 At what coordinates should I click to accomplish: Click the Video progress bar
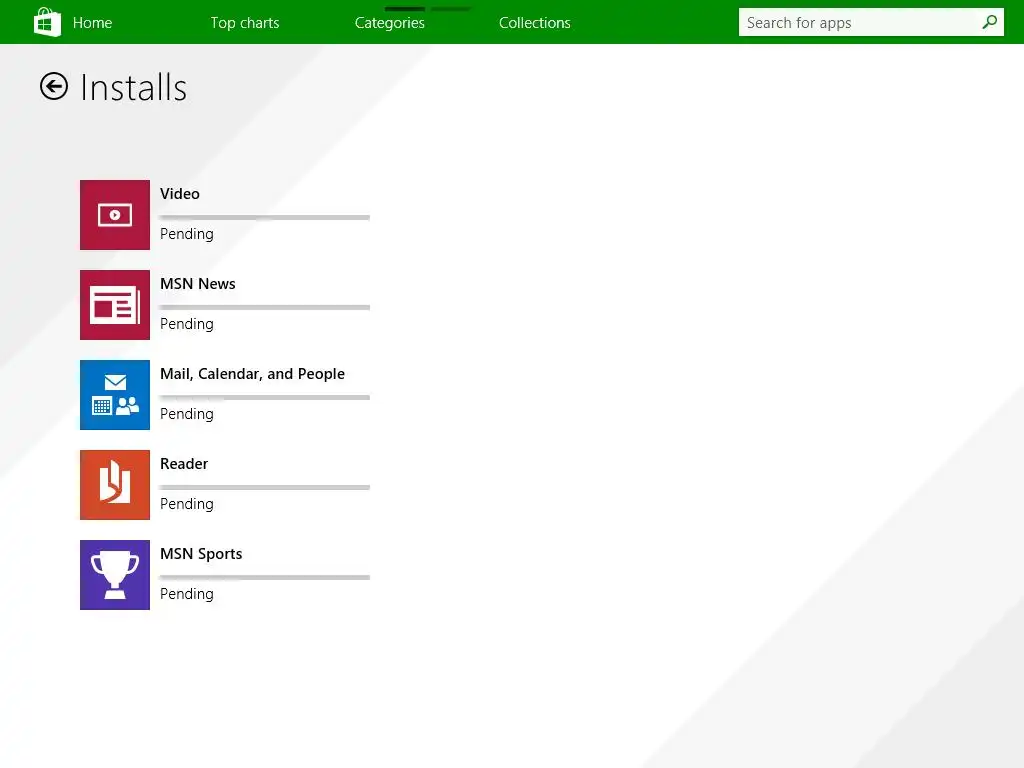[265, 217]
